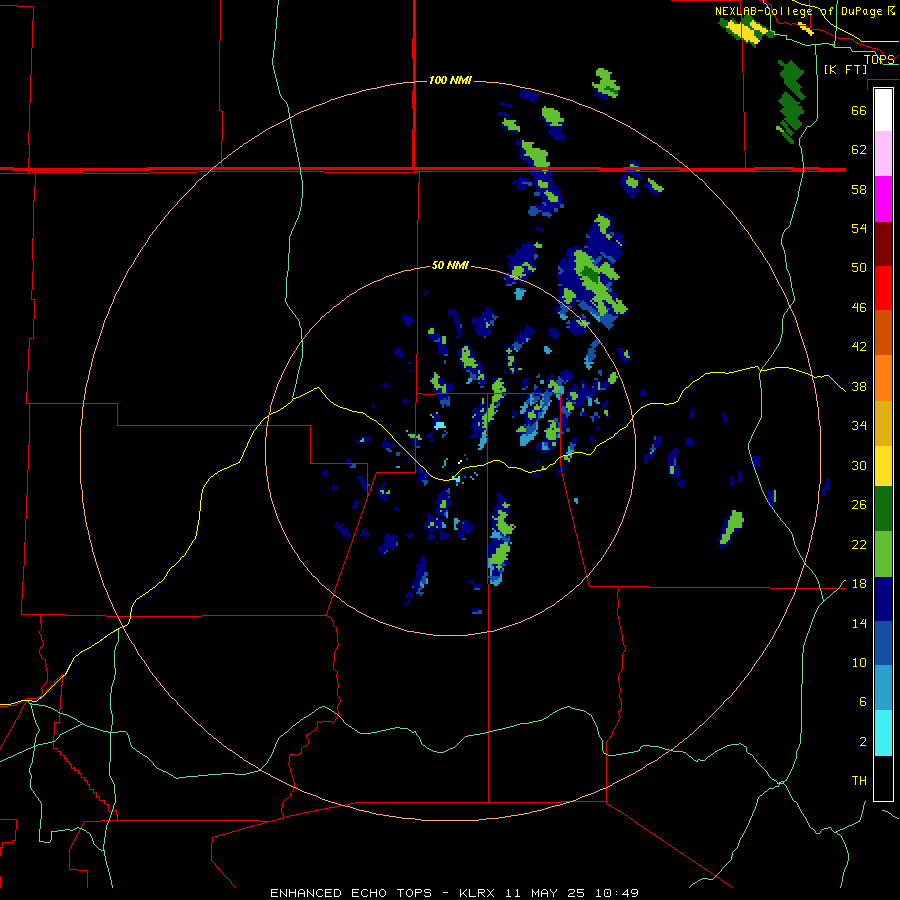Click the medium blue scale swatch
Image resolution: width=900 pixels, height=900 pixels.
click(x=883, y=643)
